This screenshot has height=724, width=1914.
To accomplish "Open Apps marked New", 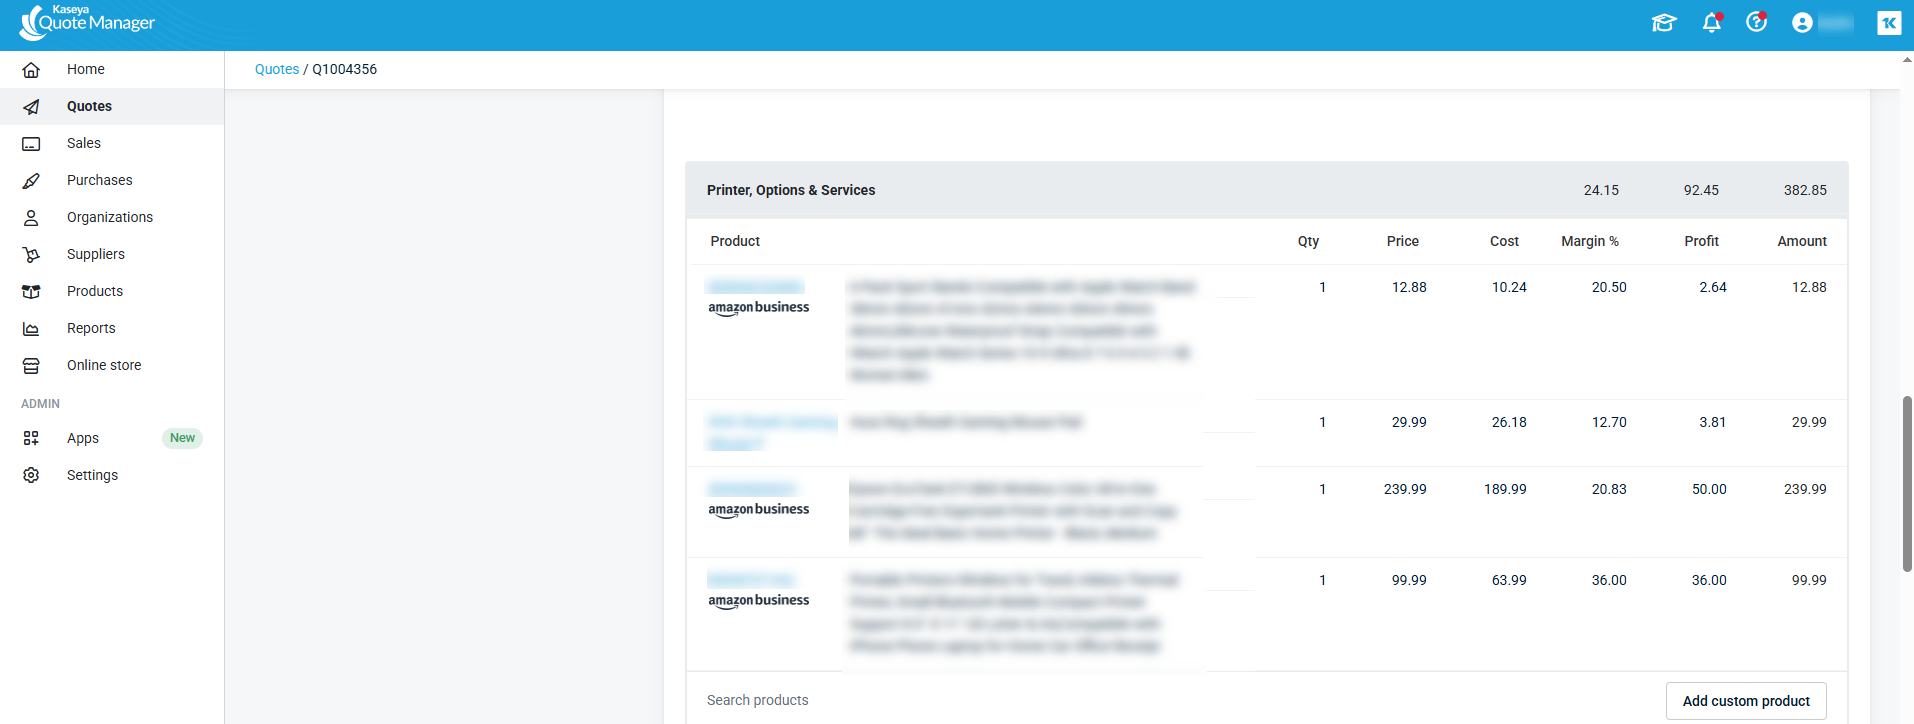I will (x=83, y=438).
